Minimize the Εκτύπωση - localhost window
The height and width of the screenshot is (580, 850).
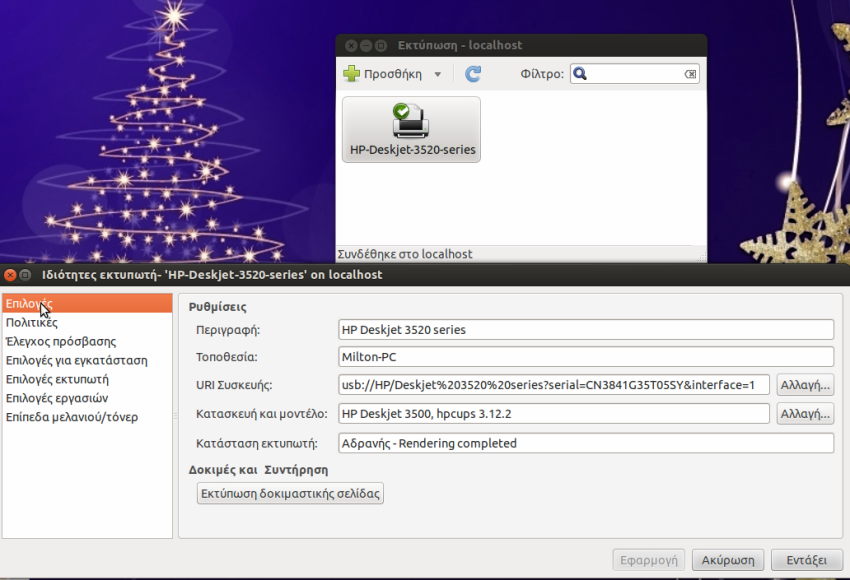[x=366, y=46]
